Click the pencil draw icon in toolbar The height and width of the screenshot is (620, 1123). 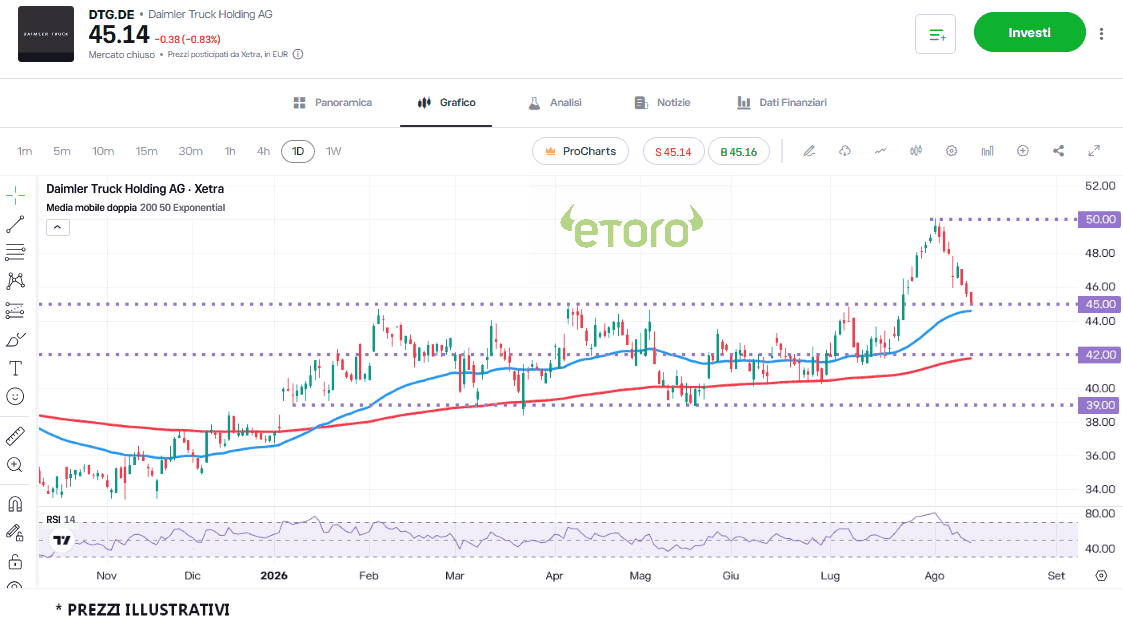(809, 151)
